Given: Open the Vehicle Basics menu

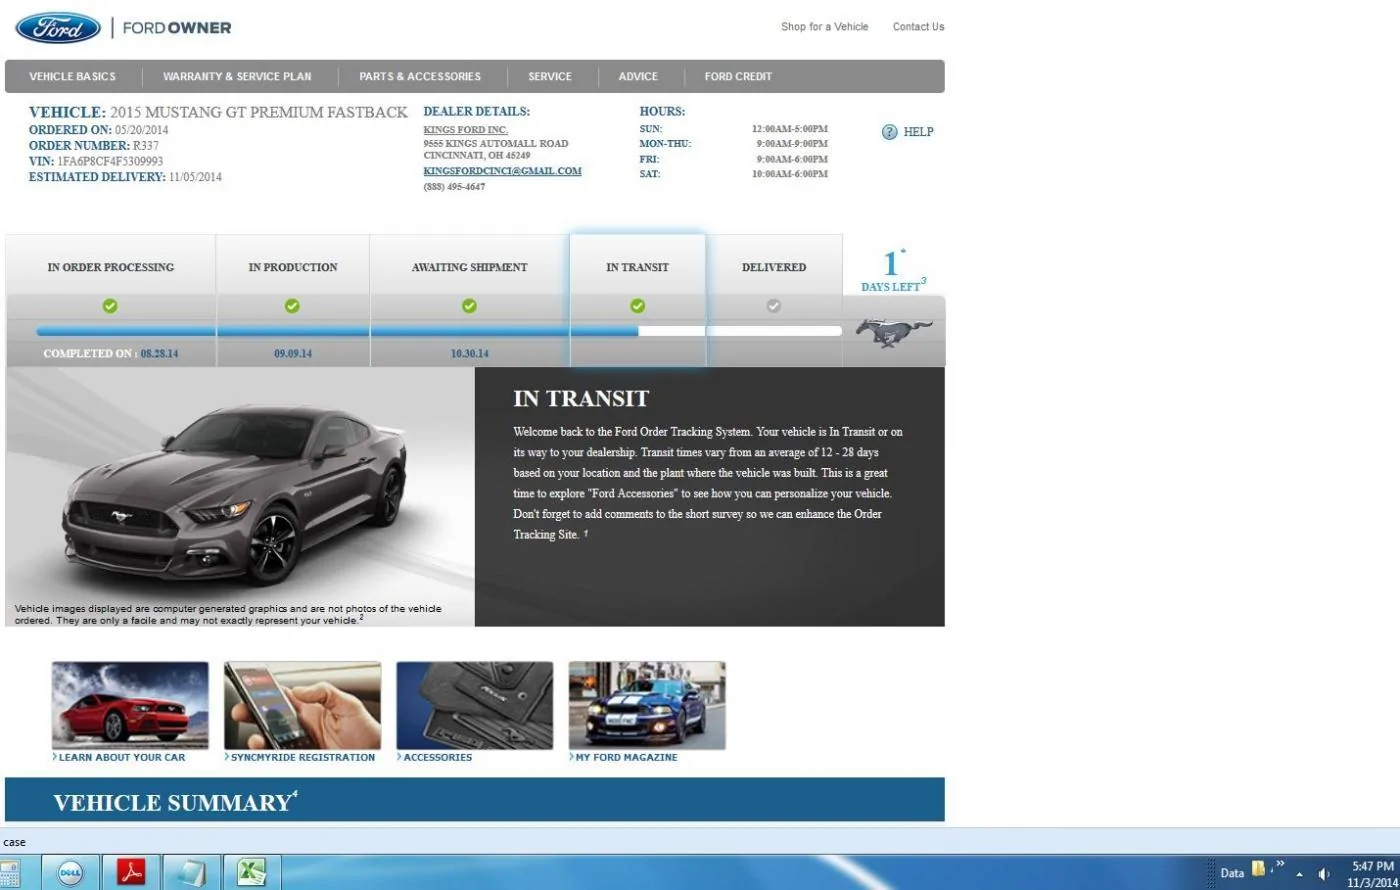Looking at the screenshot, I should pyautogui.click(x=72, y=76).
